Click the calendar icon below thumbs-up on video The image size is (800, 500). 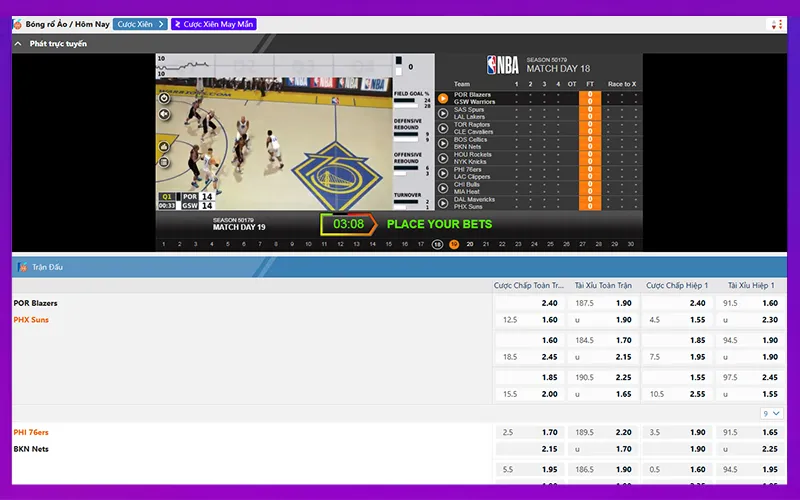pos(164,163)
